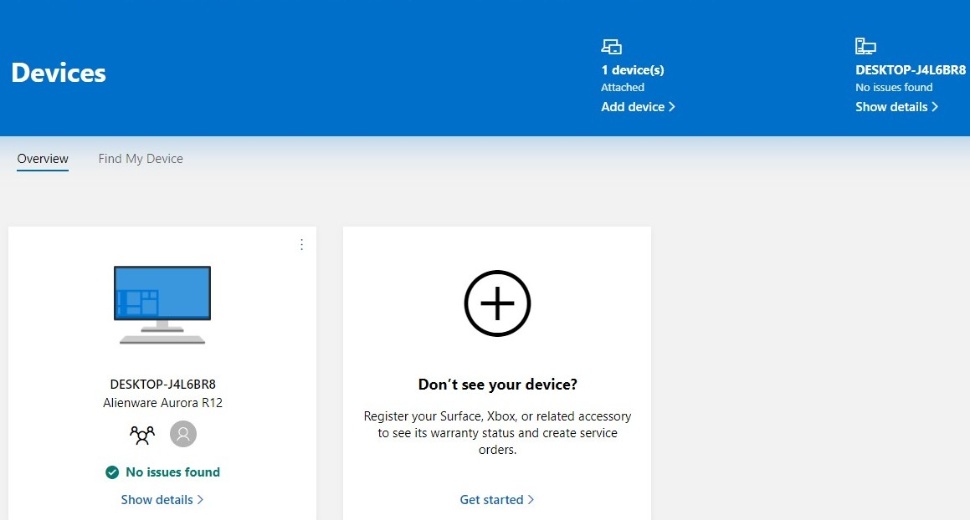Open the Find My Device tab
This screenshot has height=520, width=970.
pyautogui.click(x=140, y=159)
